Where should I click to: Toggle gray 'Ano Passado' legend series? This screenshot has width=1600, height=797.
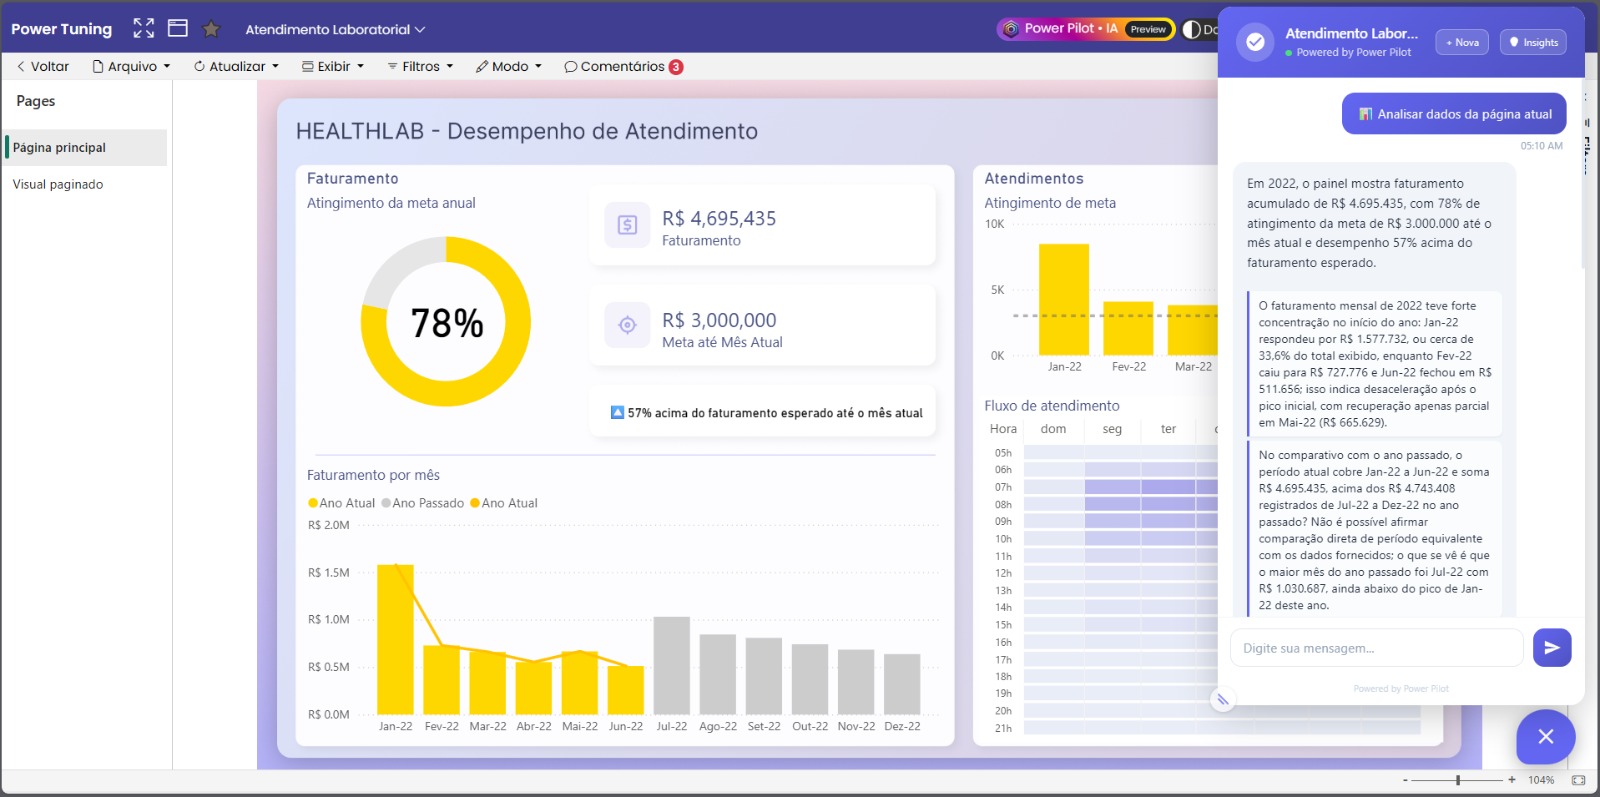click(422, 503)
